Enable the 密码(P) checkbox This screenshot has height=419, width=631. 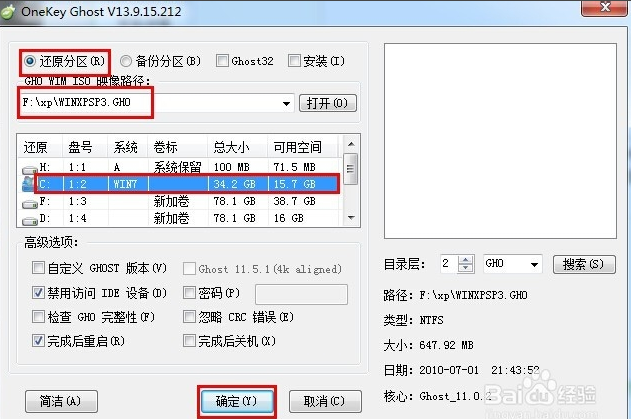point(189,293)
